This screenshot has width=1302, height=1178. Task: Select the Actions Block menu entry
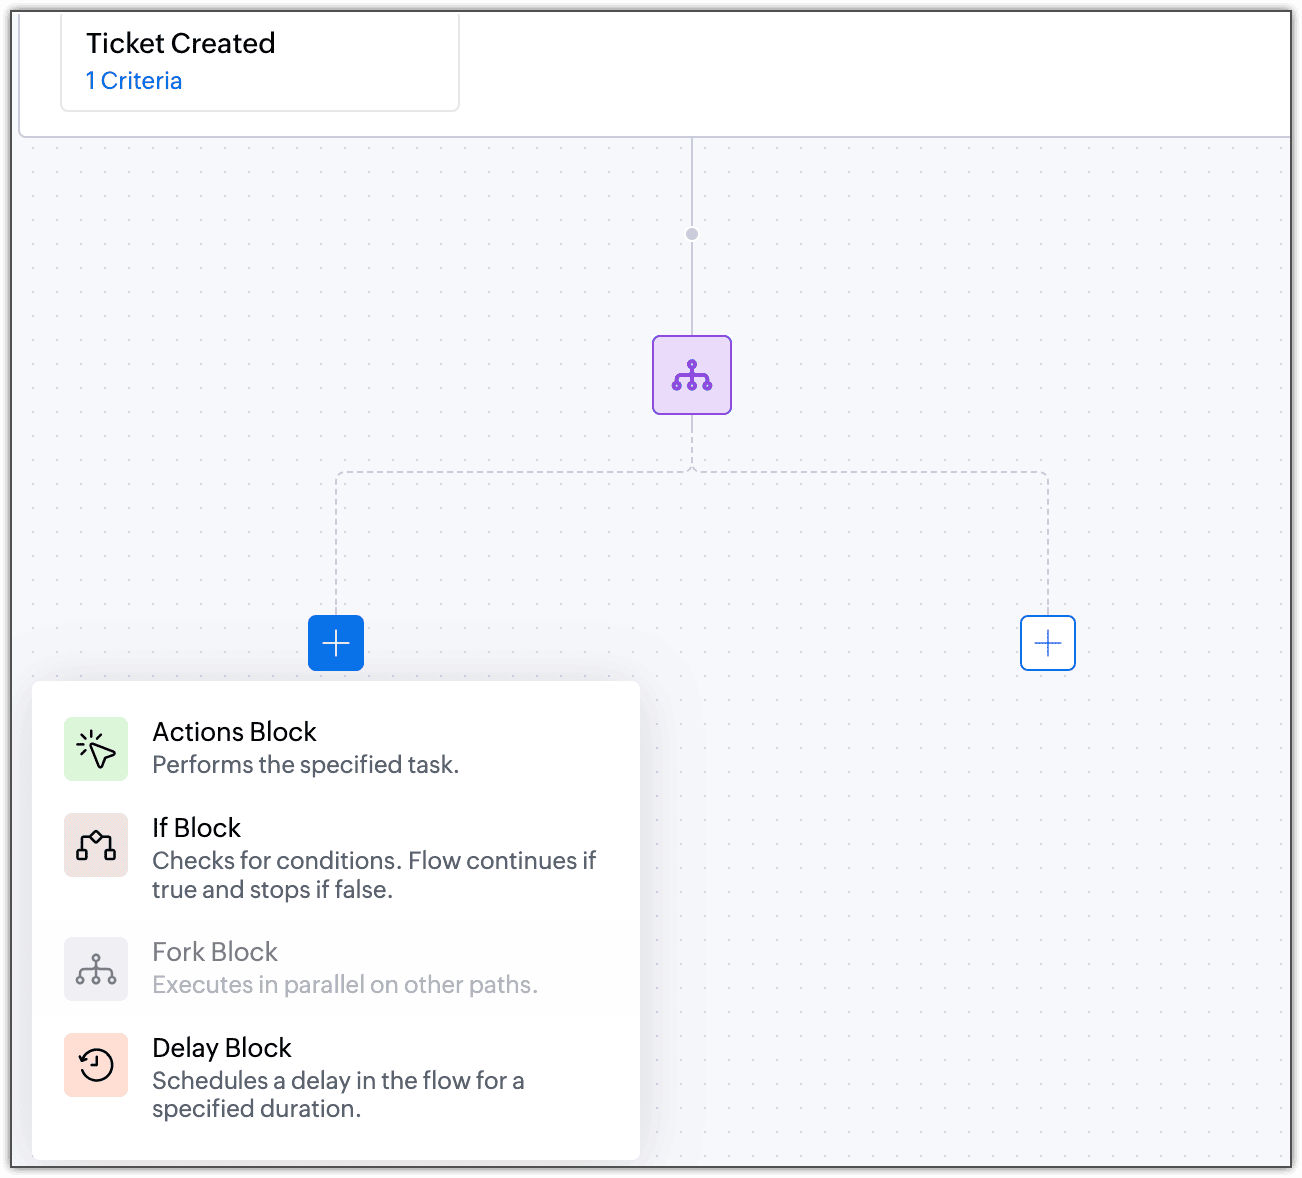(336, 749)
